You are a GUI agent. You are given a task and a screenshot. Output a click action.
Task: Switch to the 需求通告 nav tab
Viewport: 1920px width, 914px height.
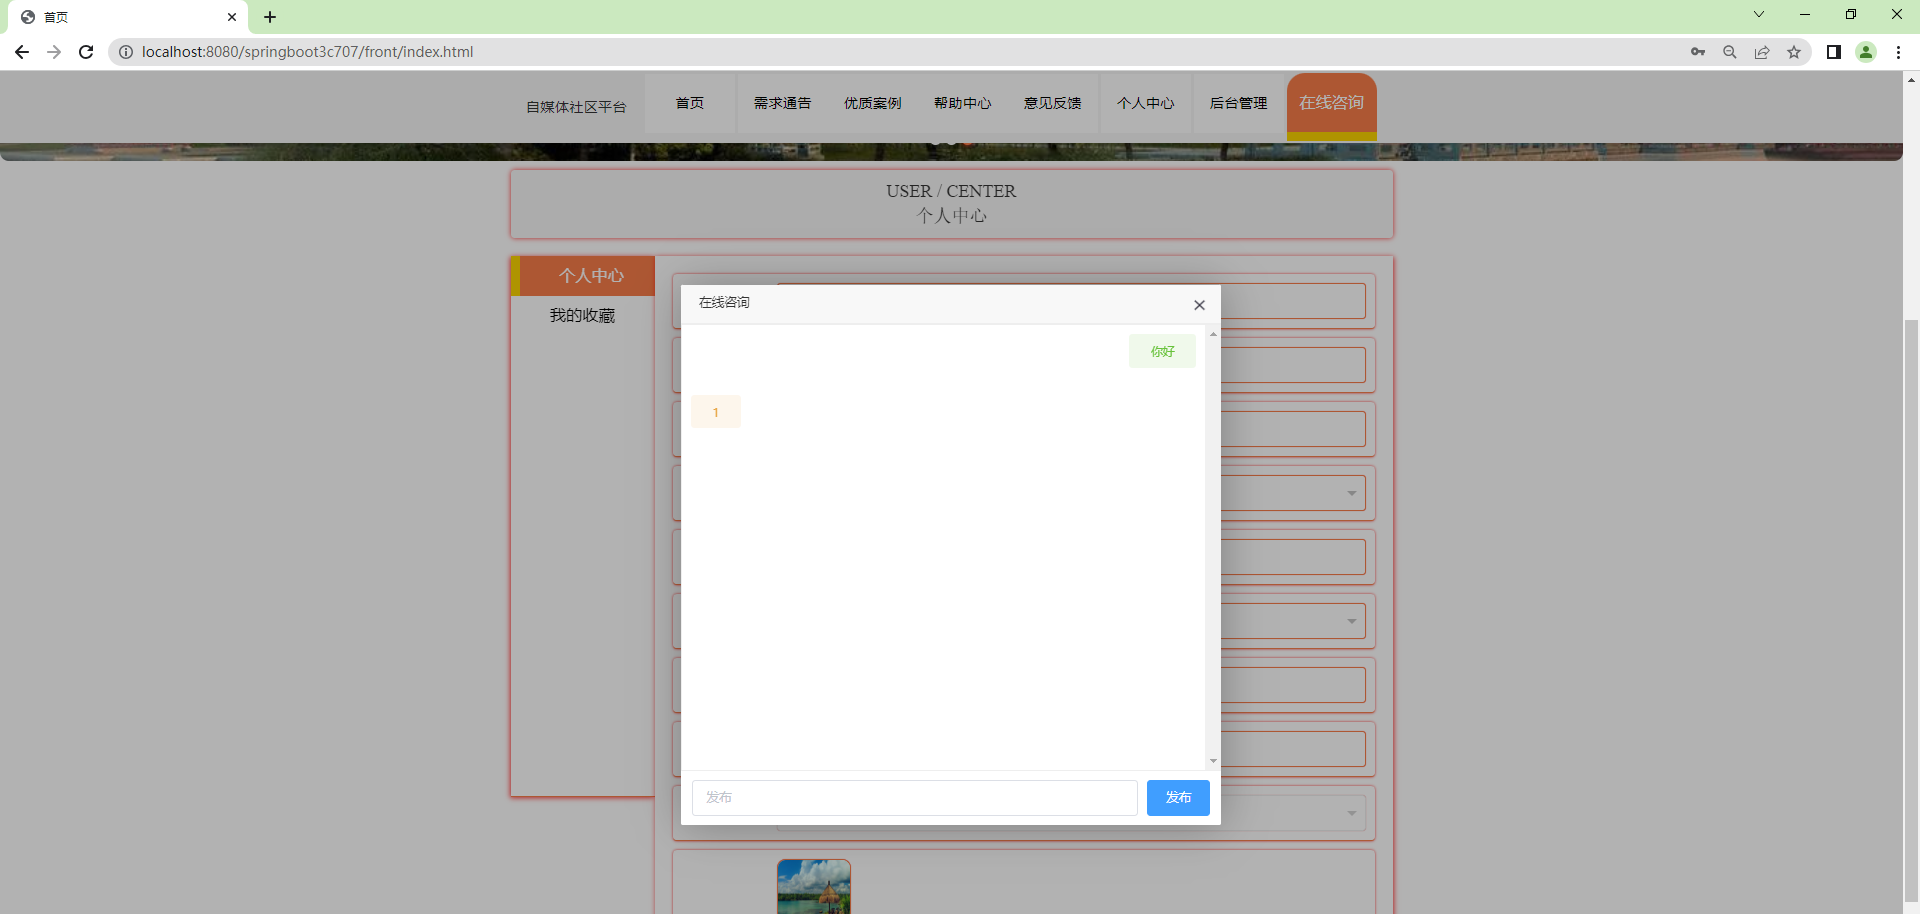pos(783,103)
